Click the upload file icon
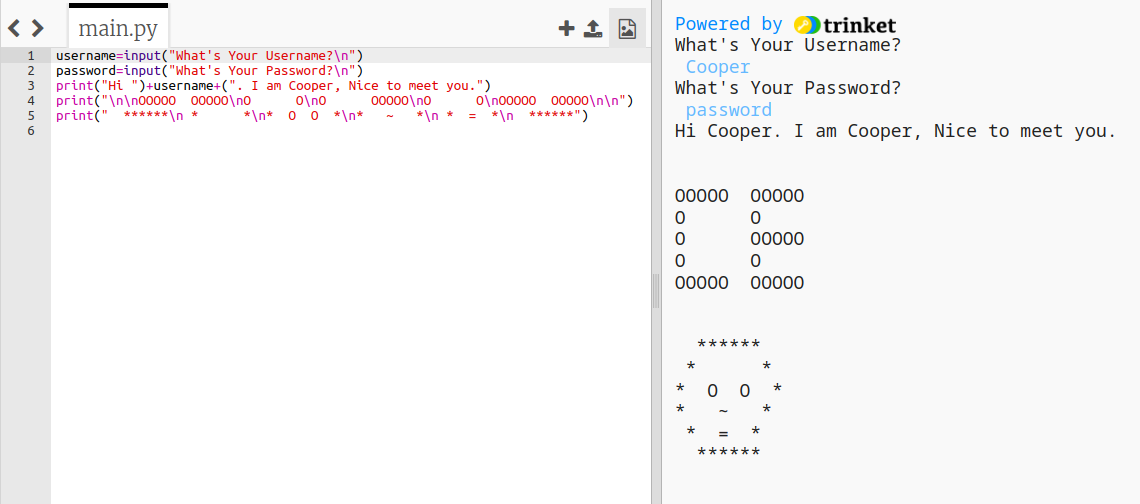The width and height of the screenshot is (1140, 504). pos(593,28)
